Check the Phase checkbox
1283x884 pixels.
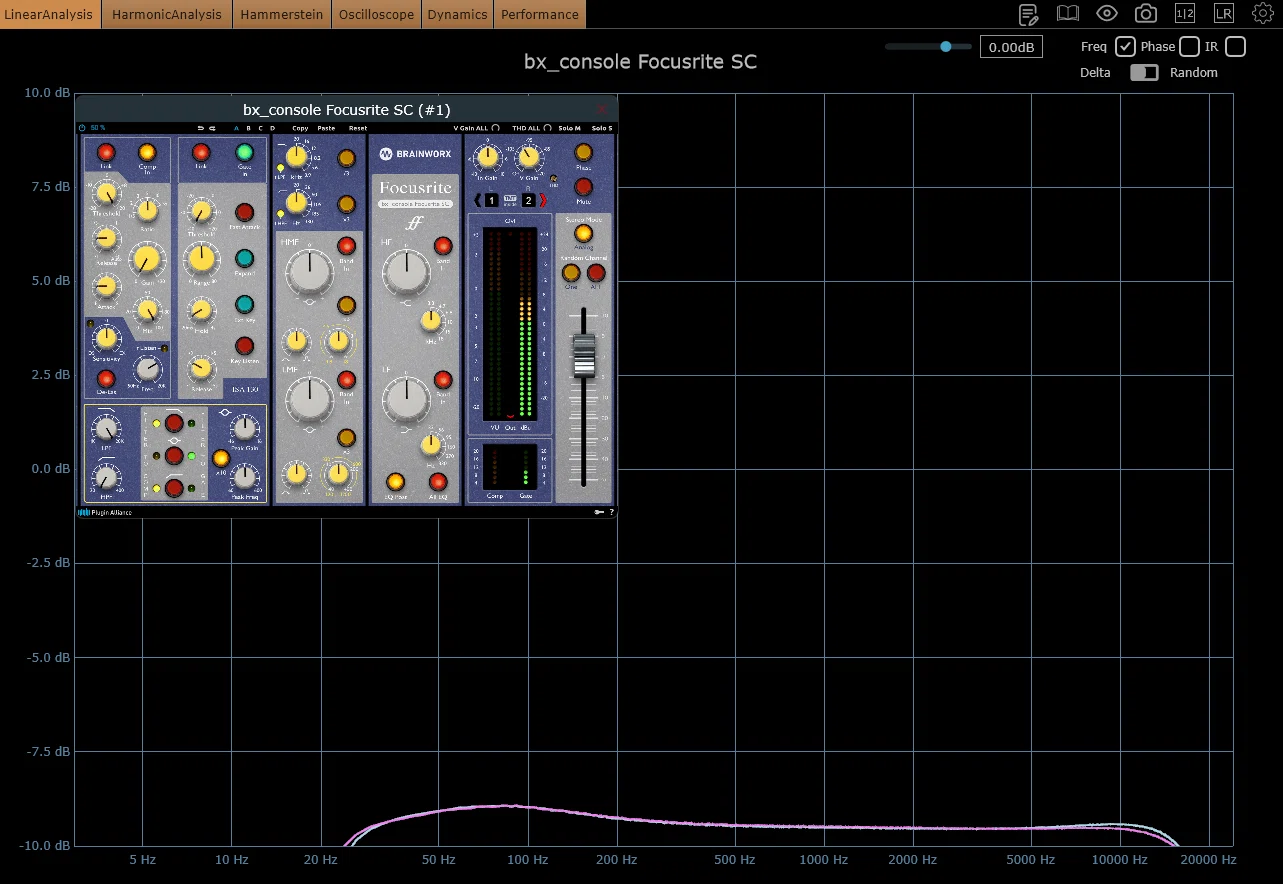[1189, 46]
